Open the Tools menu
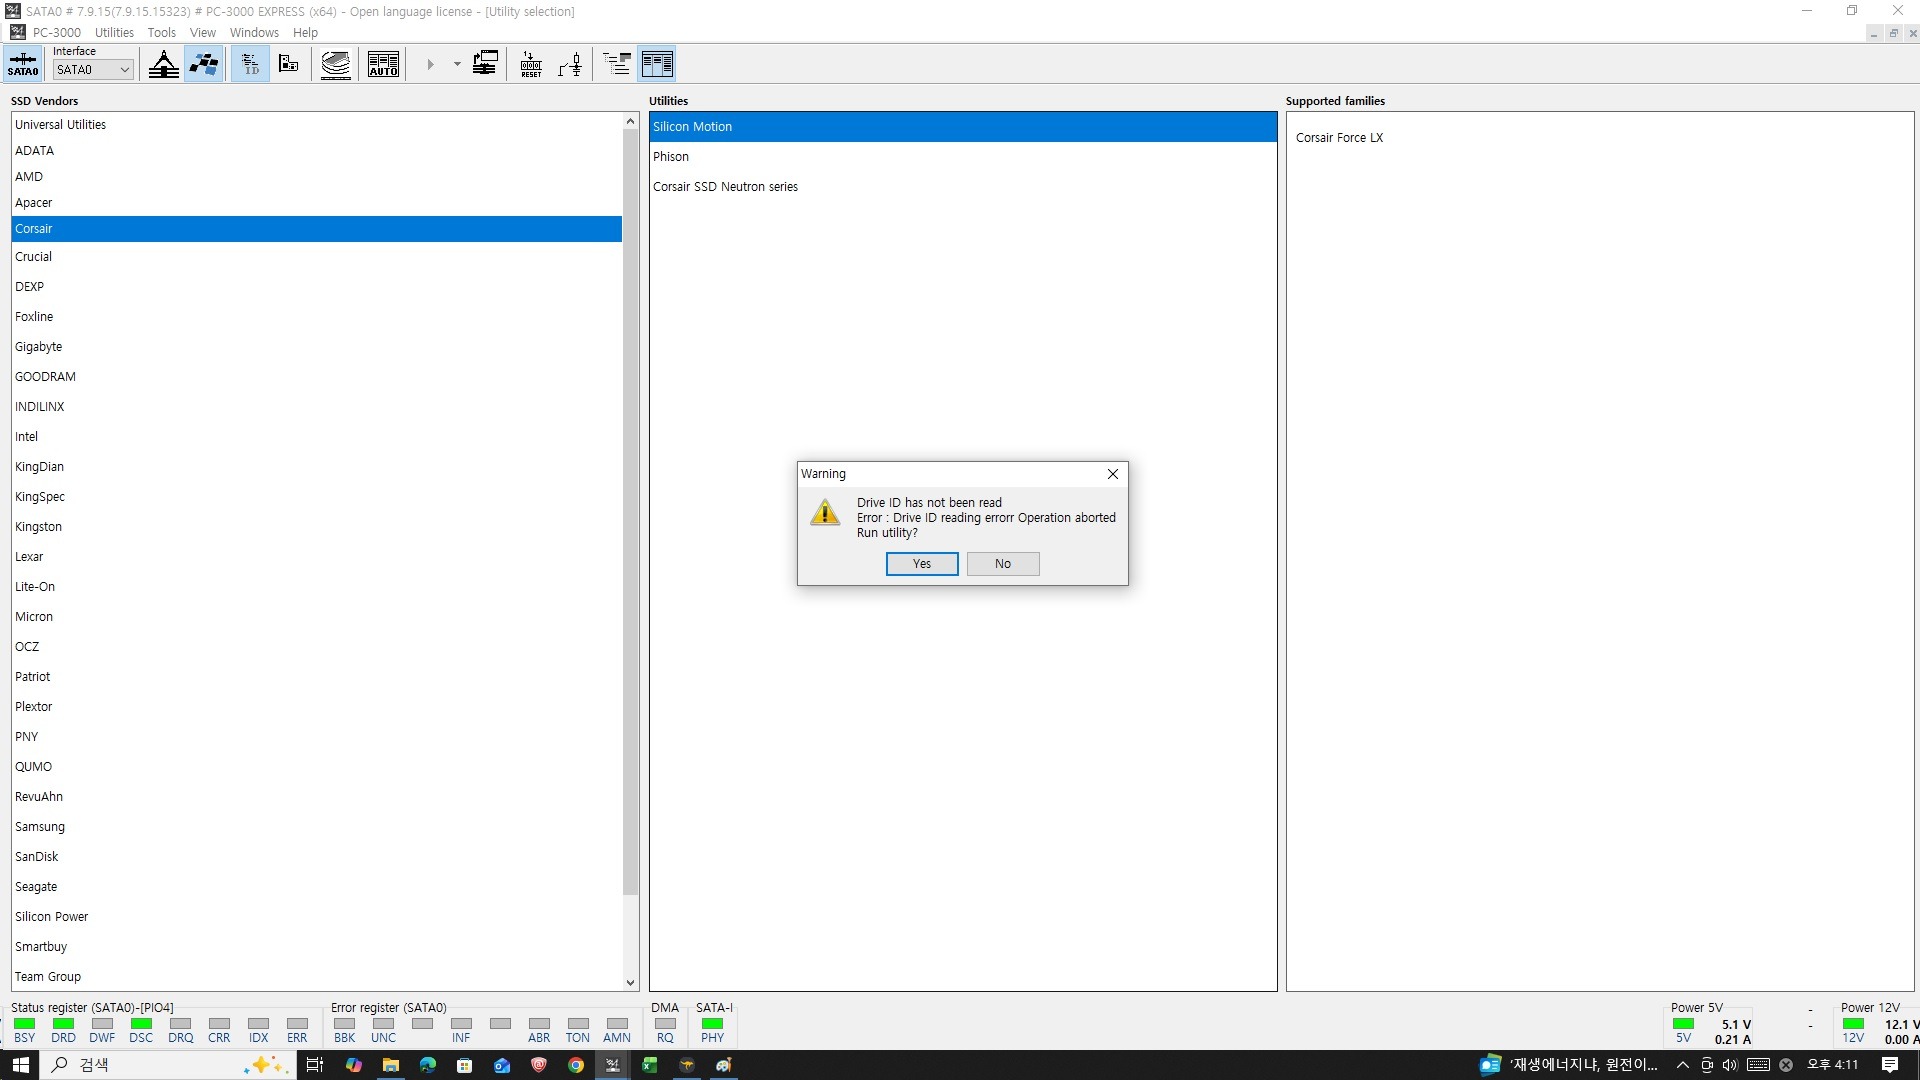Viewport: 1920px width, 1080px height. pyautogui.click(x=161, y=32)
